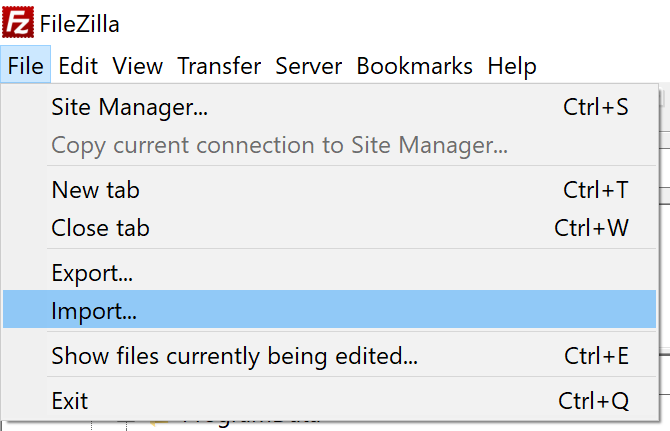Screen dimensions: 670x431
Task: Open the View menu
Action: pos(137,66)
